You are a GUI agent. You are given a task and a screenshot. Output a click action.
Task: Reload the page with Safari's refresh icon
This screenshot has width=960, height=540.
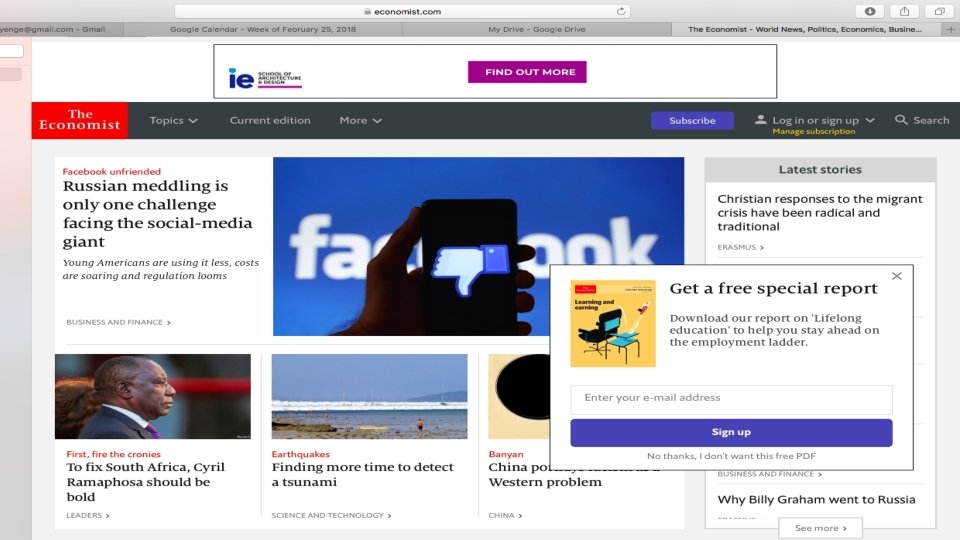pyautogui.click(x=621, y=11)
